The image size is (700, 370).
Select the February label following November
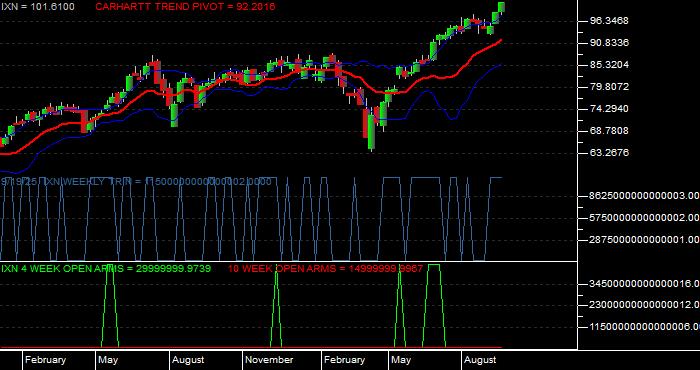[345, 360]
